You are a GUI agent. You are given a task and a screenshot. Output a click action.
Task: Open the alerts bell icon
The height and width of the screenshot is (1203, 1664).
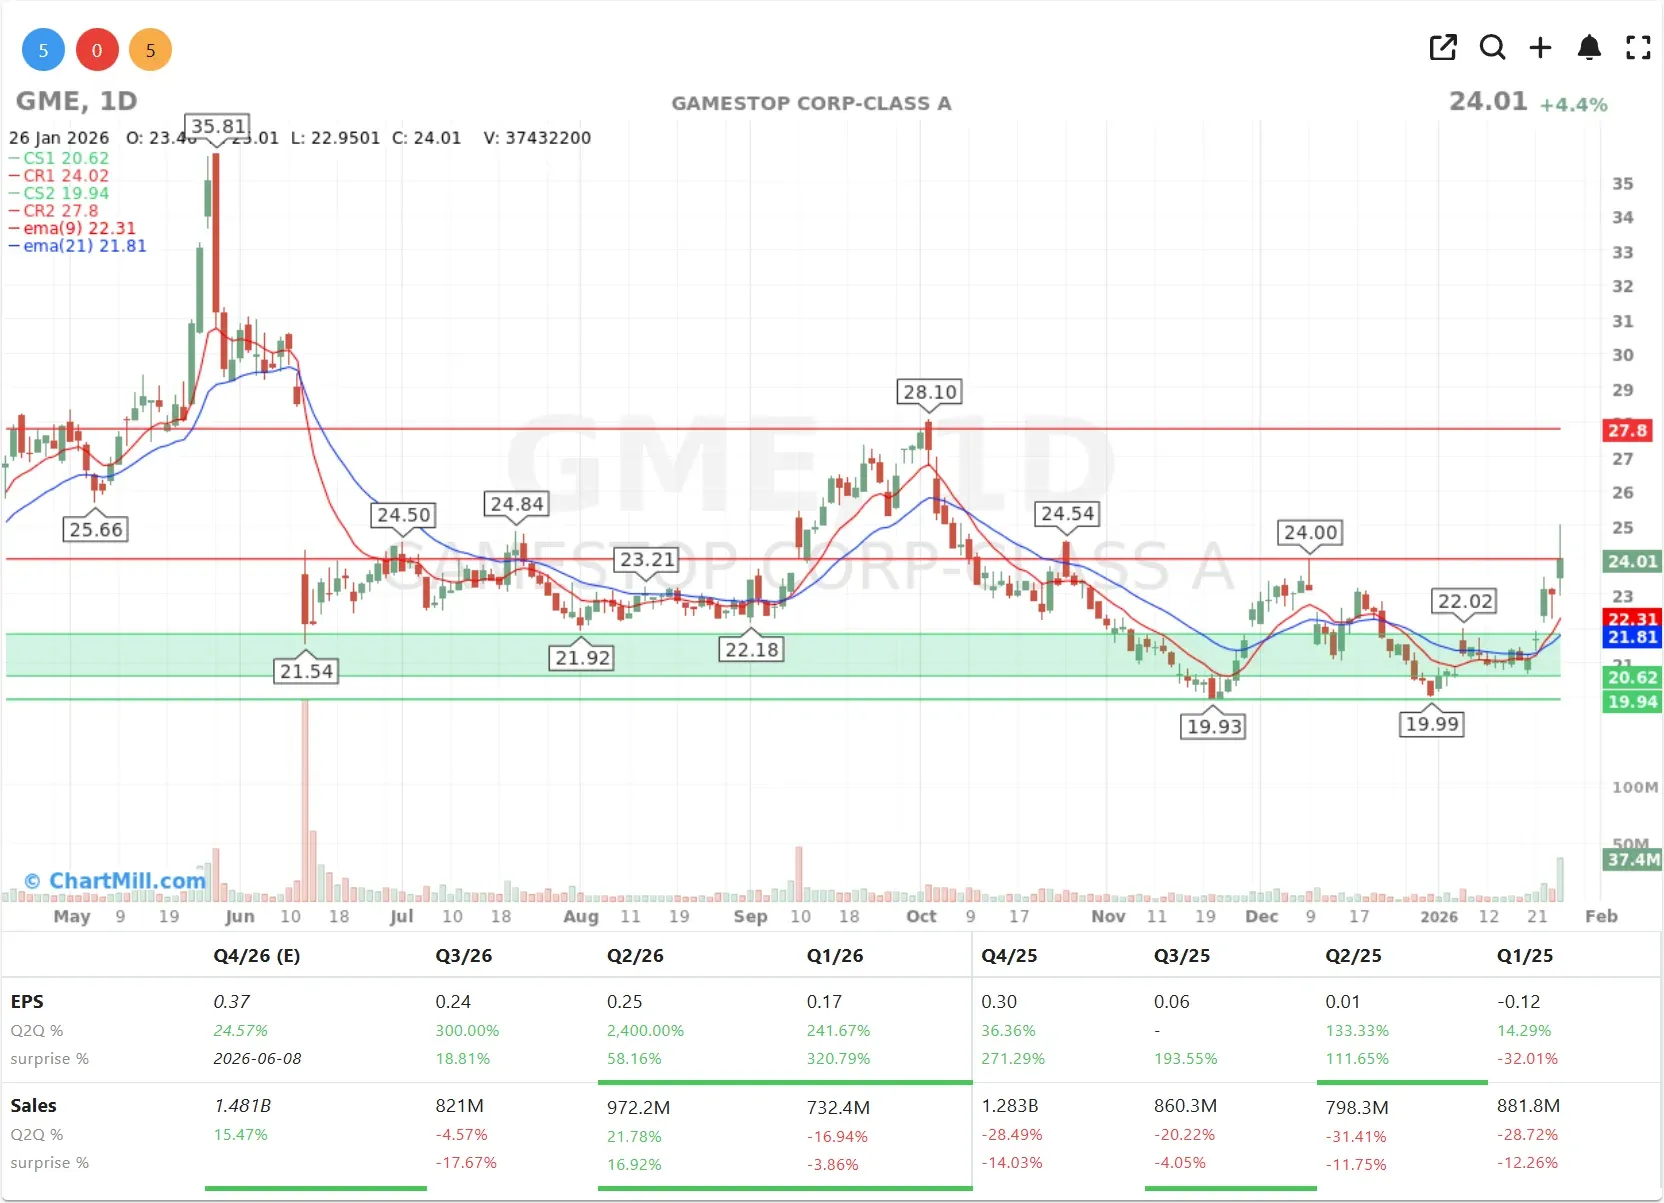click(1589, 47)
